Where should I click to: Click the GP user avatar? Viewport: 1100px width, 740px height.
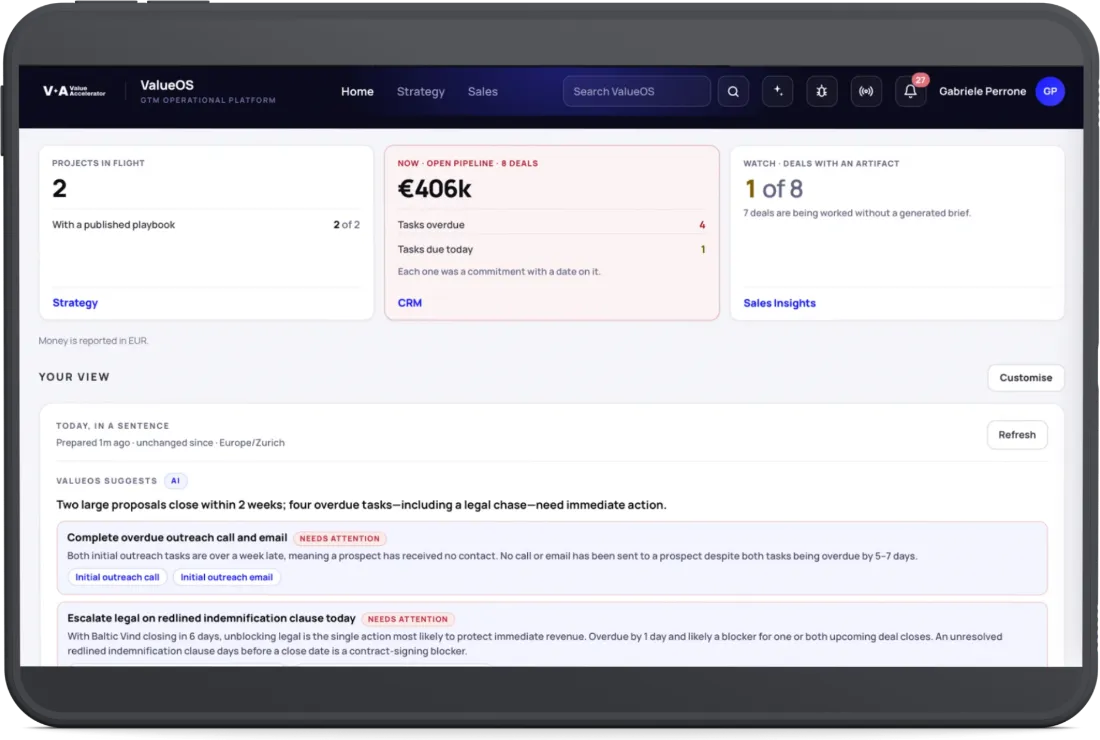pyautogui.click(x=1049, y=91)
